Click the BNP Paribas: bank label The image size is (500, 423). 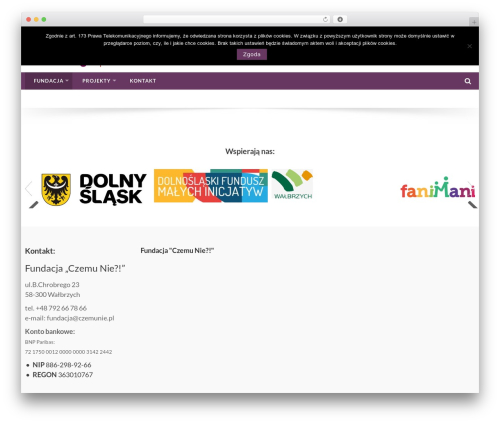click(40, 342)
